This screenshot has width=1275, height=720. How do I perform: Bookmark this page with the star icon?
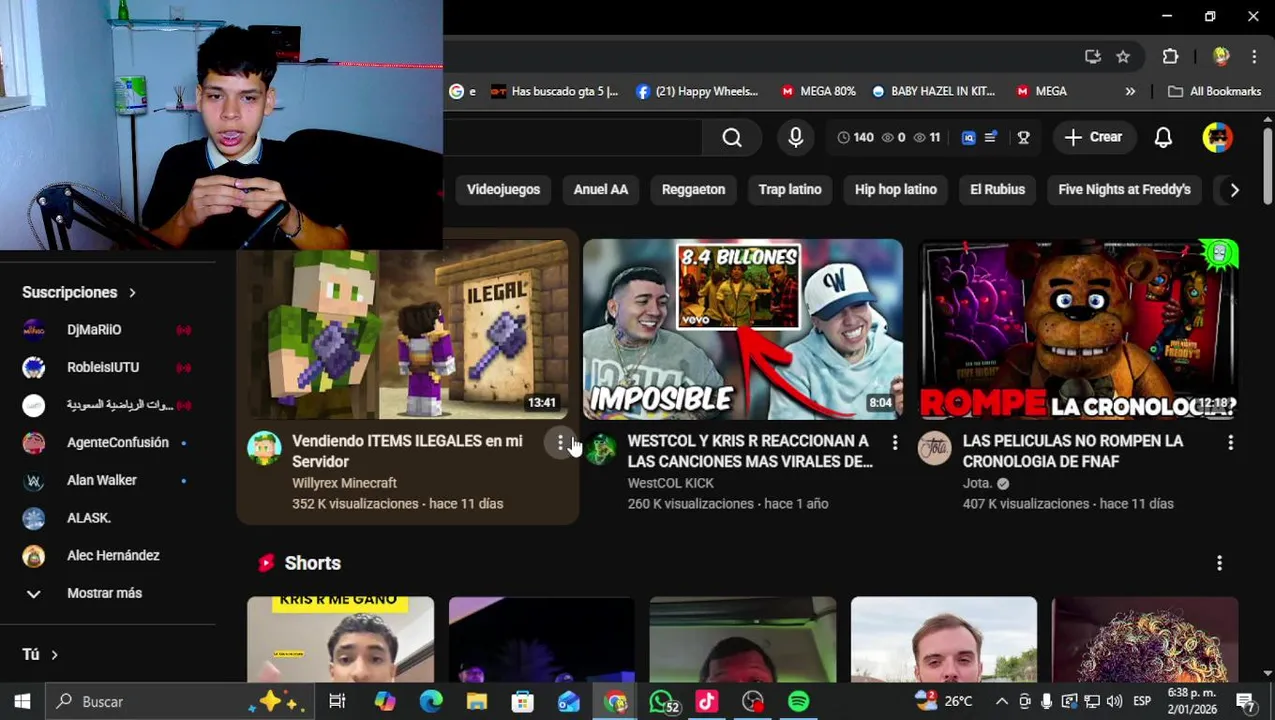click(x=1123, y=57)
